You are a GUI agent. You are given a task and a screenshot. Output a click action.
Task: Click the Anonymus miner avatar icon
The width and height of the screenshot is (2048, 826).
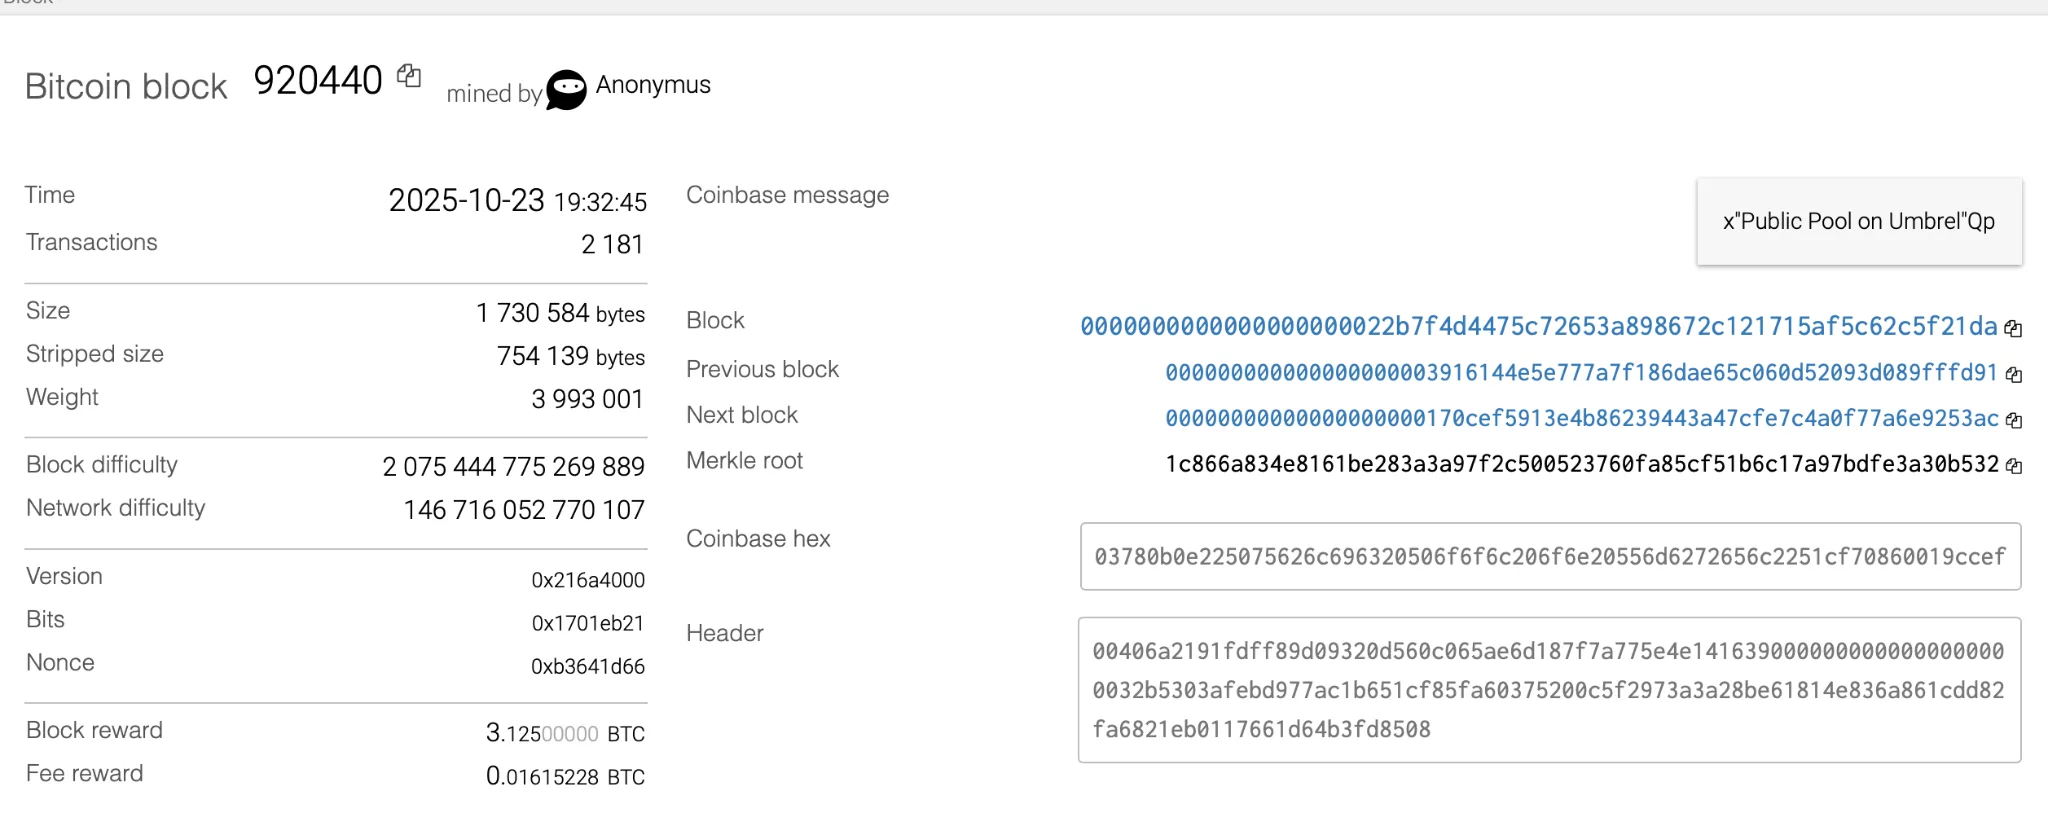566,90
